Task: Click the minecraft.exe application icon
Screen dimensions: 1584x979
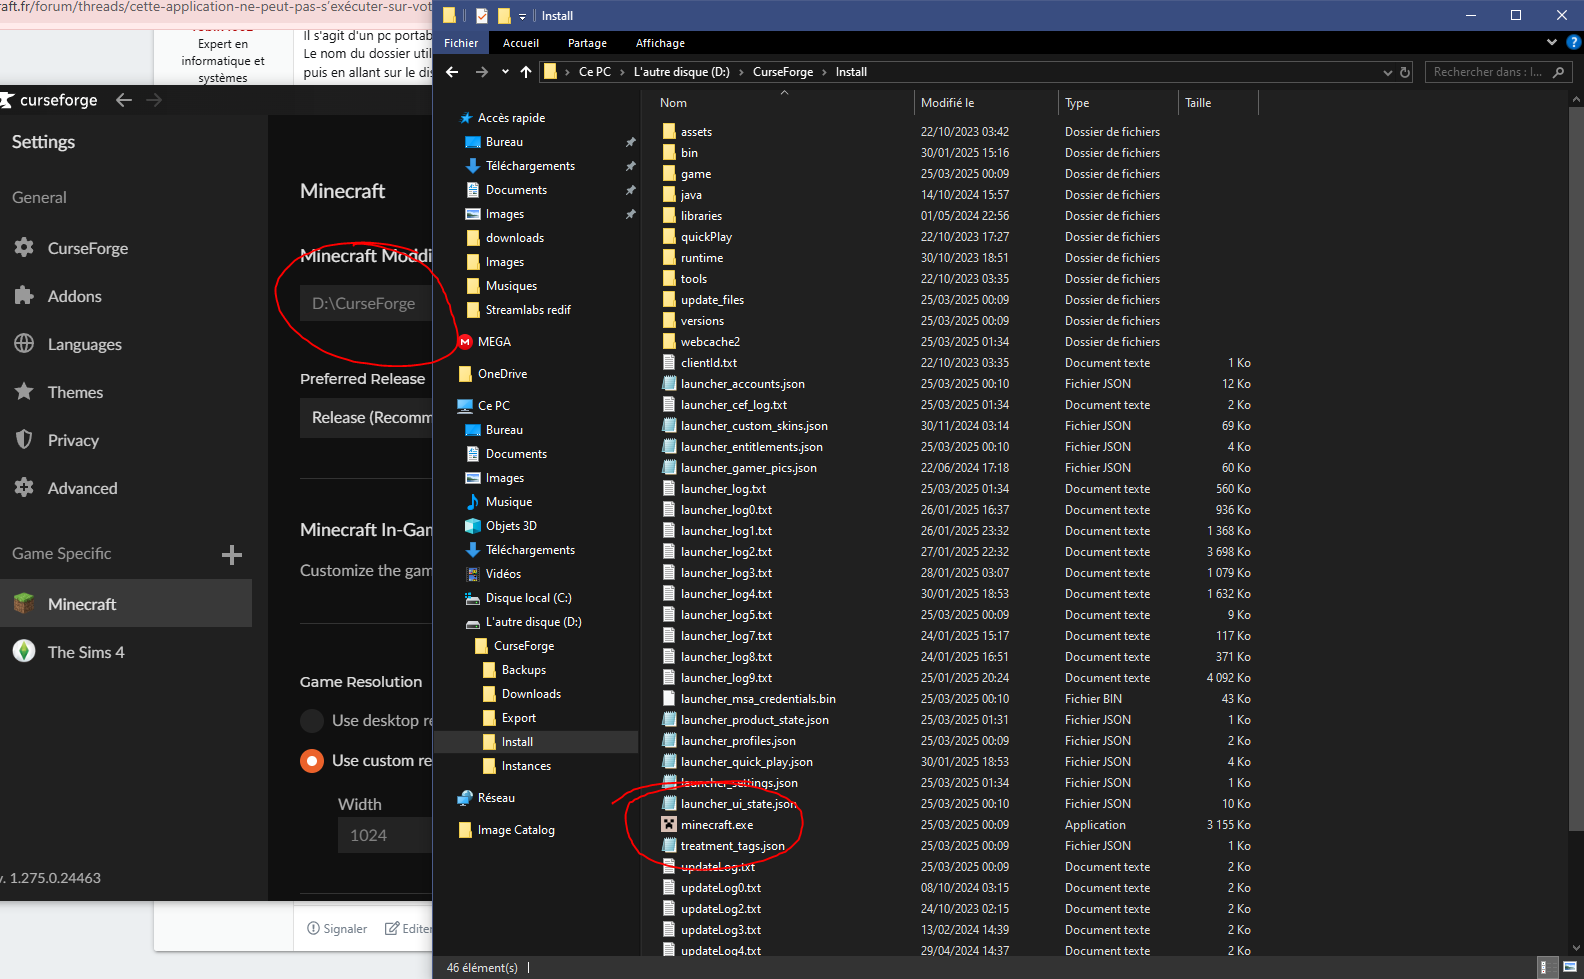Action: coord(669,824)
